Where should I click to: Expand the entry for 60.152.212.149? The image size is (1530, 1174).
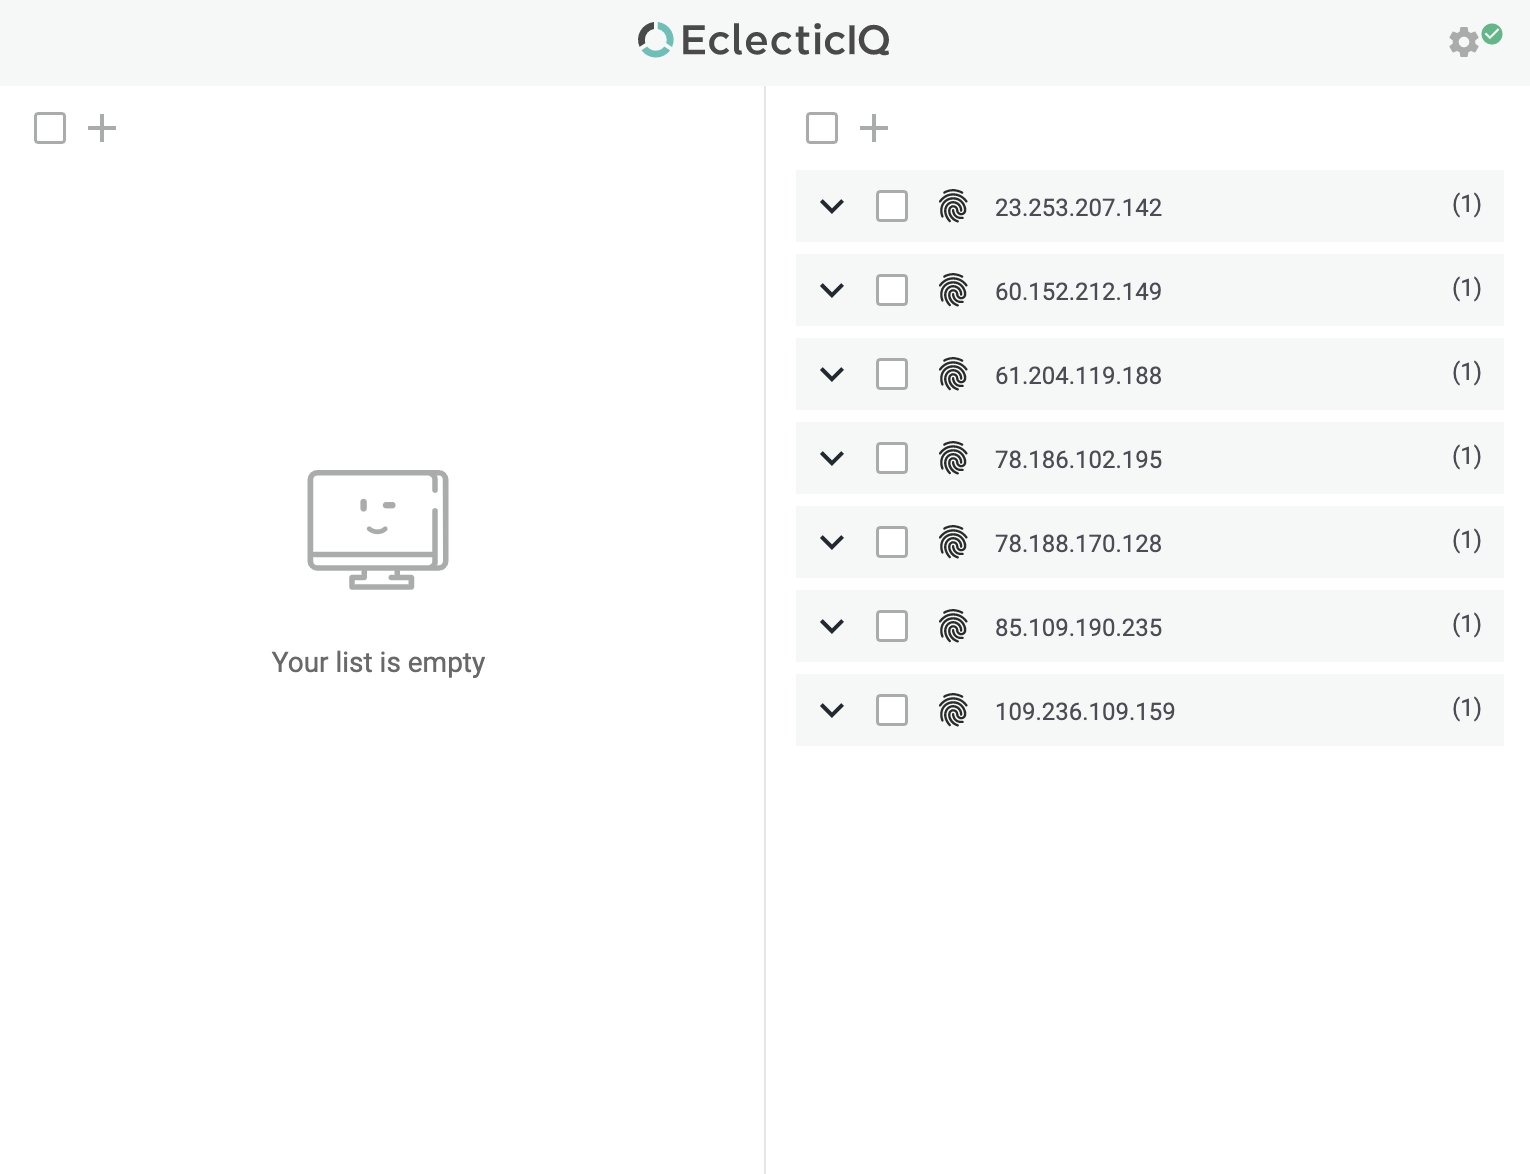pyautogui.click(x=831, y=290)
